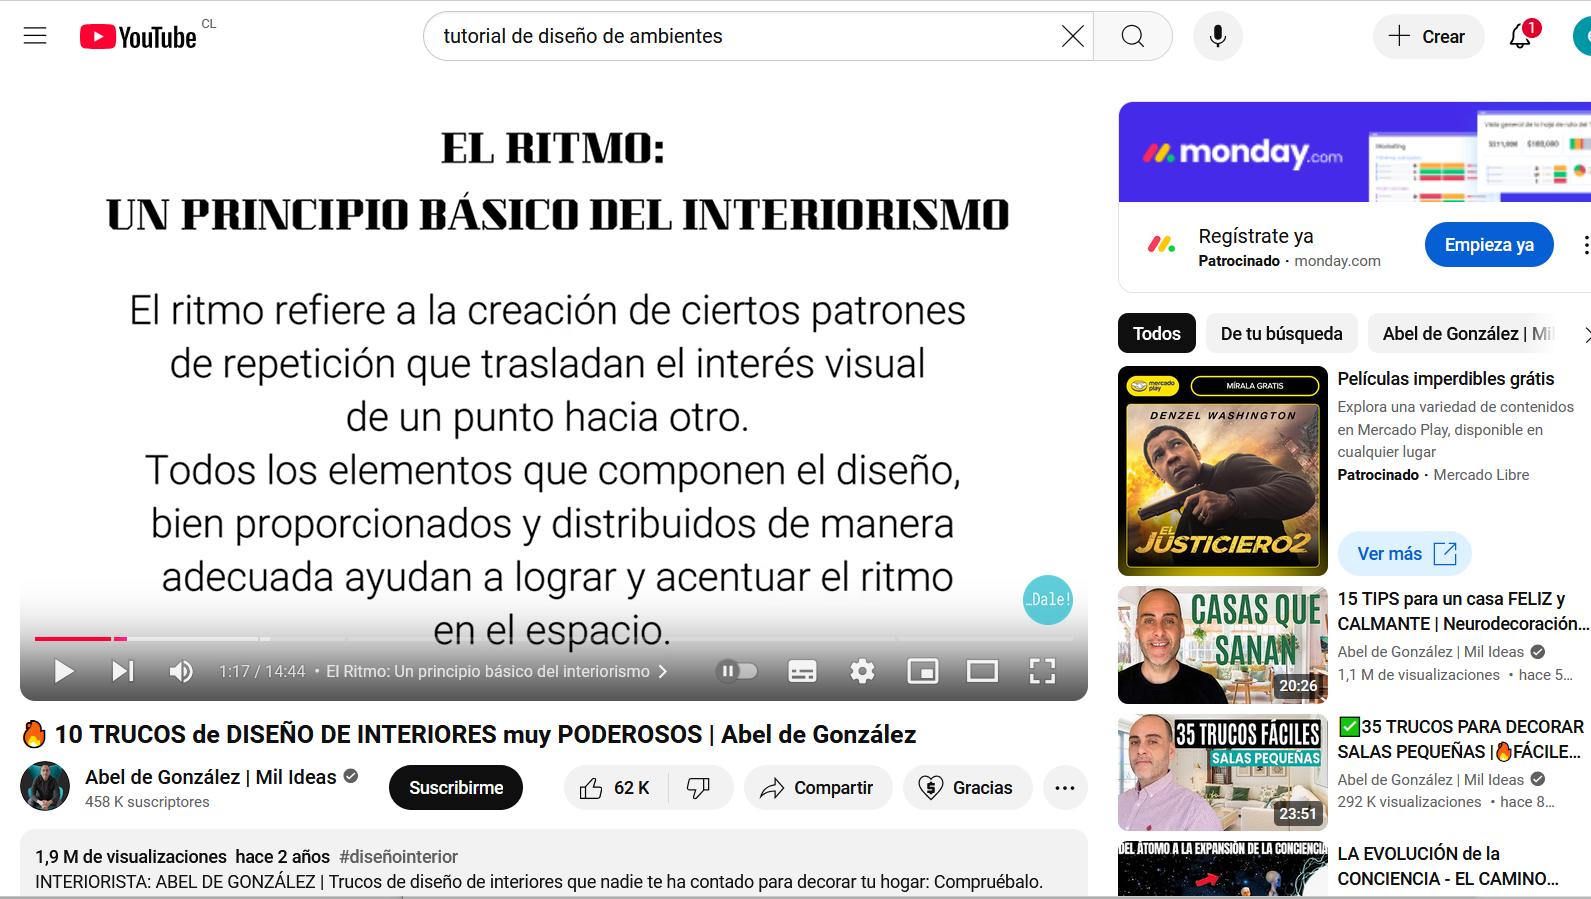Start voice search with microphone
This screenshot has width=1591, height=899.
coord(1217,36)
